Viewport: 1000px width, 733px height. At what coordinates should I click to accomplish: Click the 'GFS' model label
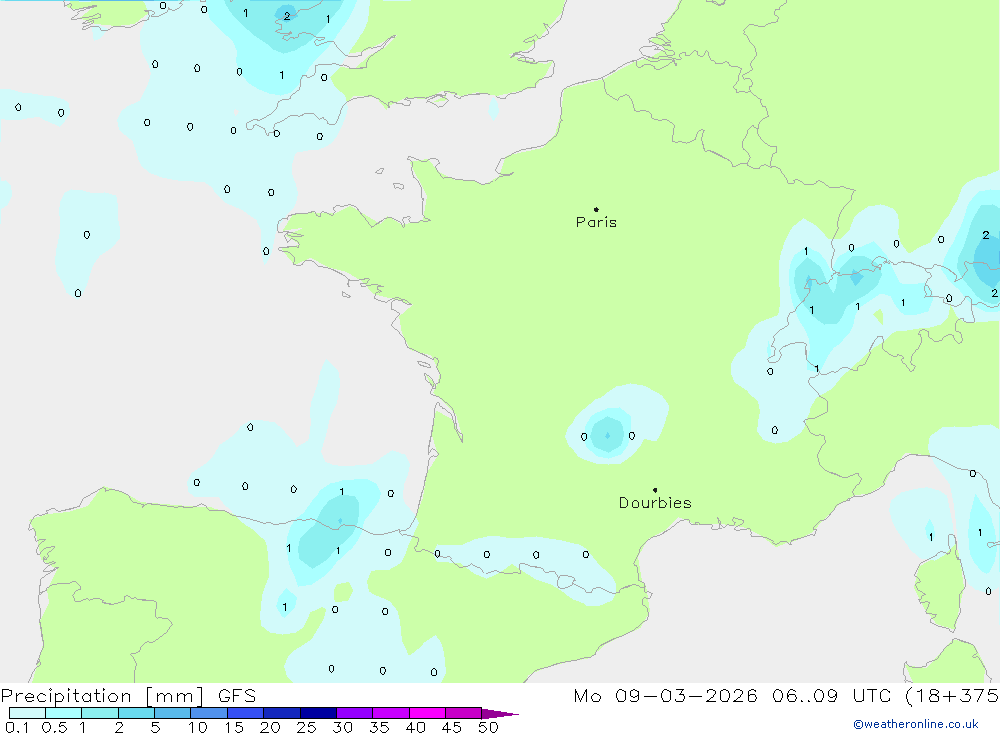point(237,696)
